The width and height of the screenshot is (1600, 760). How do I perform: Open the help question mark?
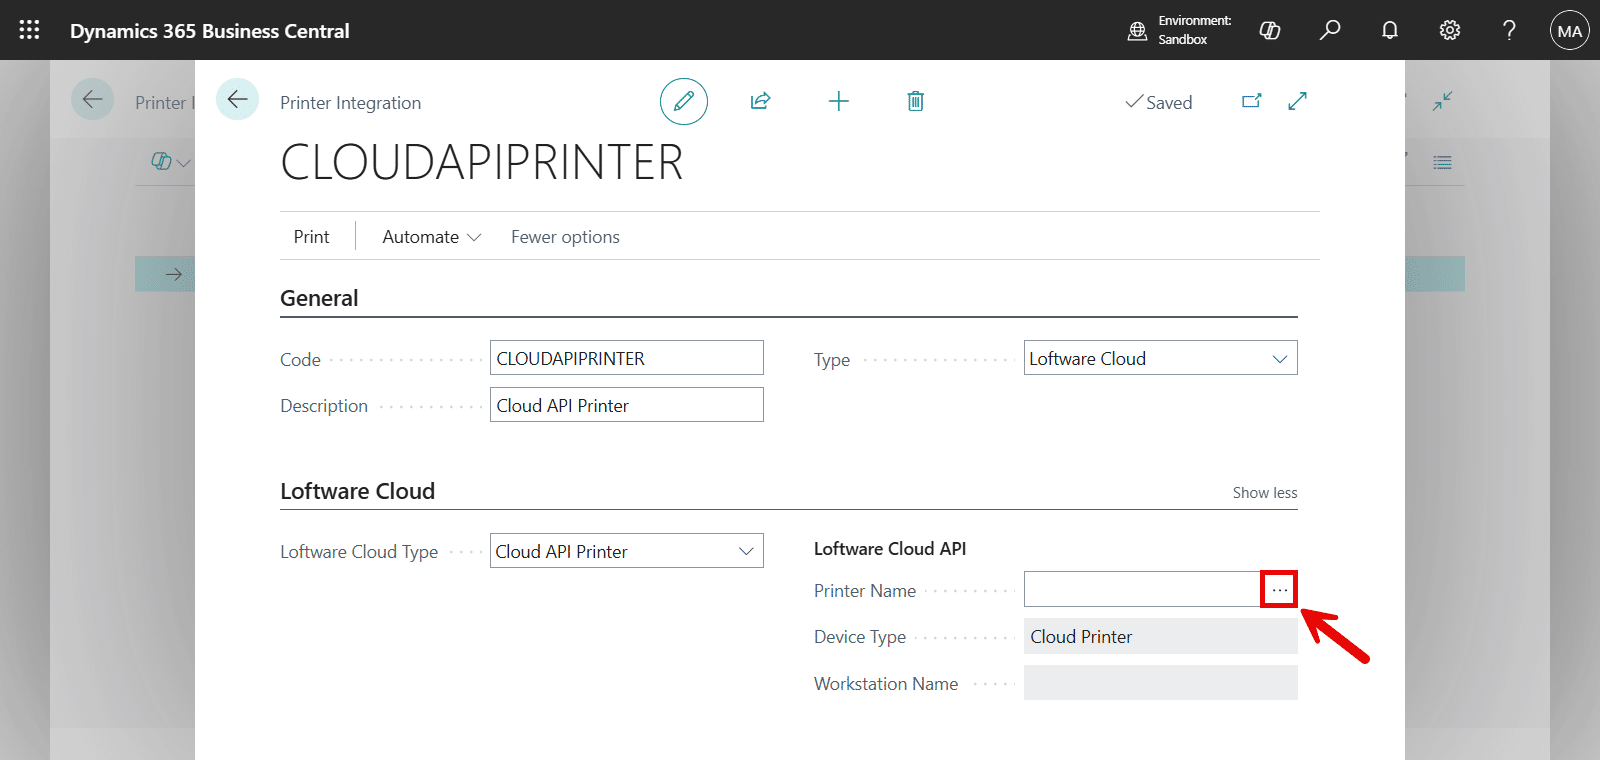(x=1510, y=30)
